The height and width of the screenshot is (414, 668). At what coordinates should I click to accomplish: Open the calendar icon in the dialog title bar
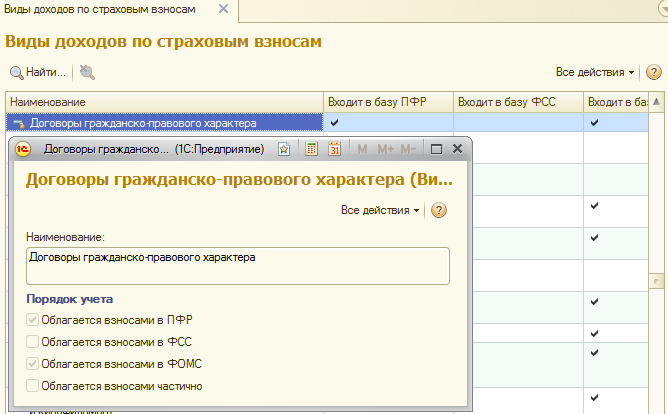click(334, 149)
